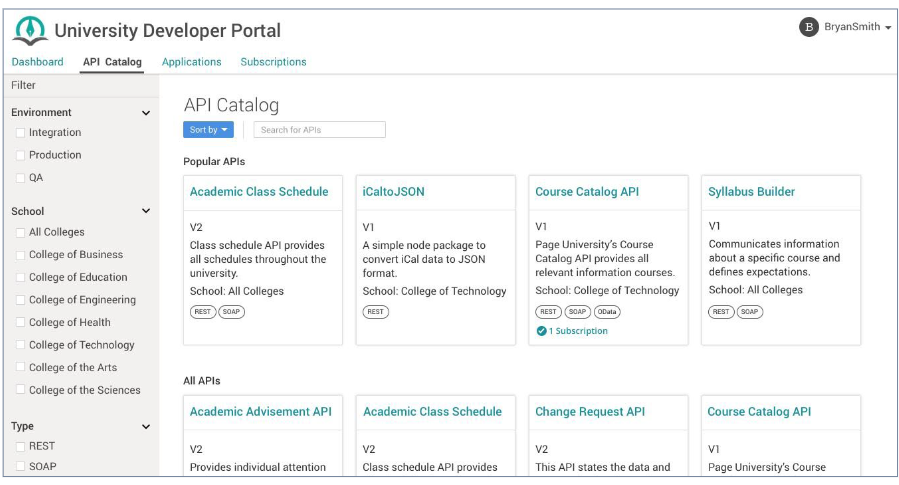
Task: Check the Integration environment checkbox
Action: click(21, 132)
